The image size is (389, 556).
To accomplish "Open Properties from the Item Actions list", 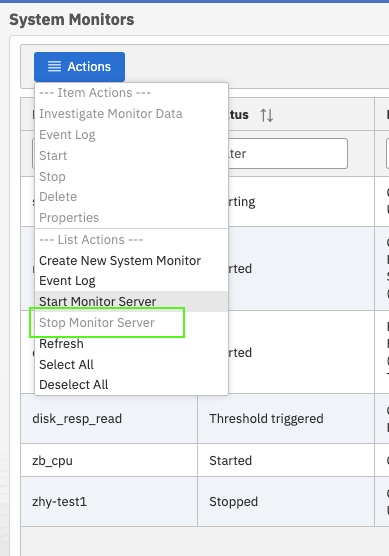I will coord(69,218).
